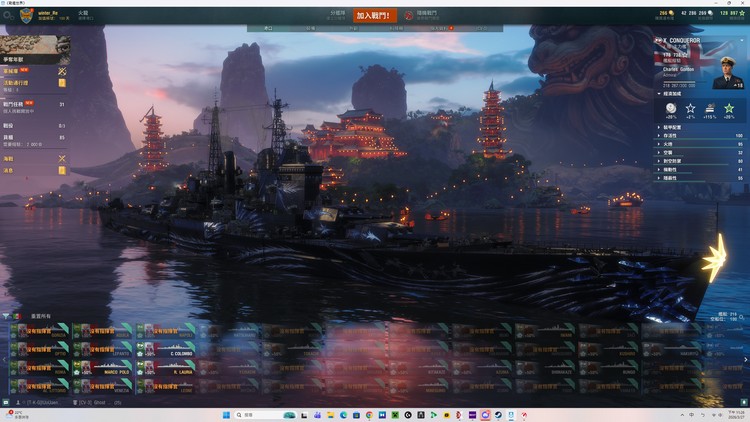
Task: Open the carousel filter icon at far left
Action: [7, 316]
